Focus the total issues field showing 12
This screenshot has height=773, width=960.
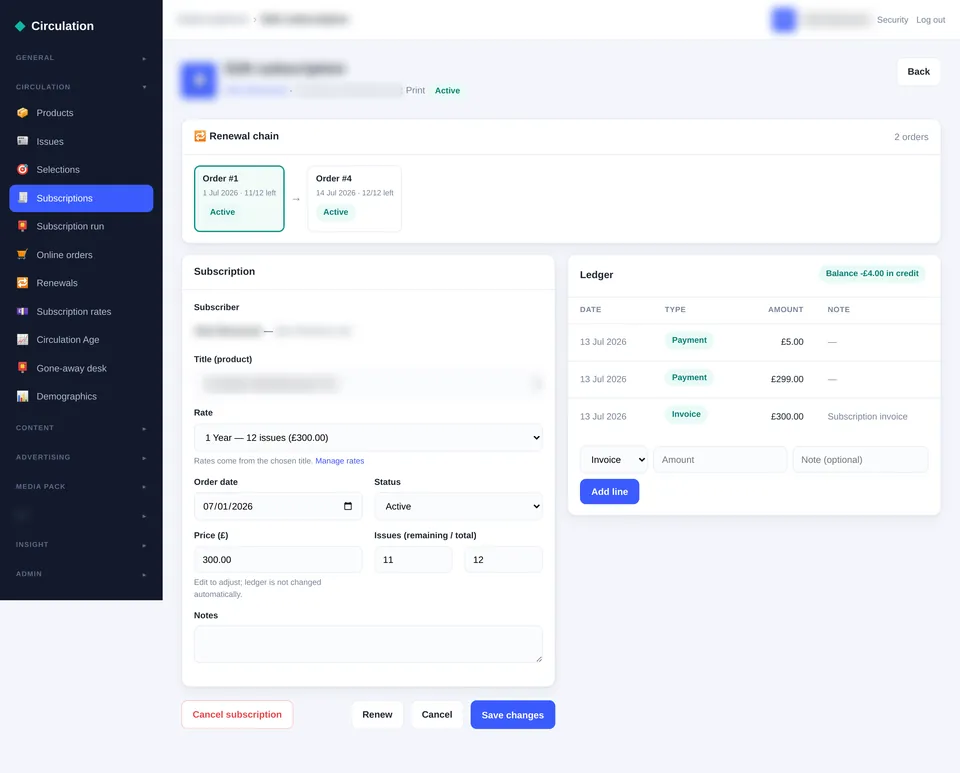503,559
